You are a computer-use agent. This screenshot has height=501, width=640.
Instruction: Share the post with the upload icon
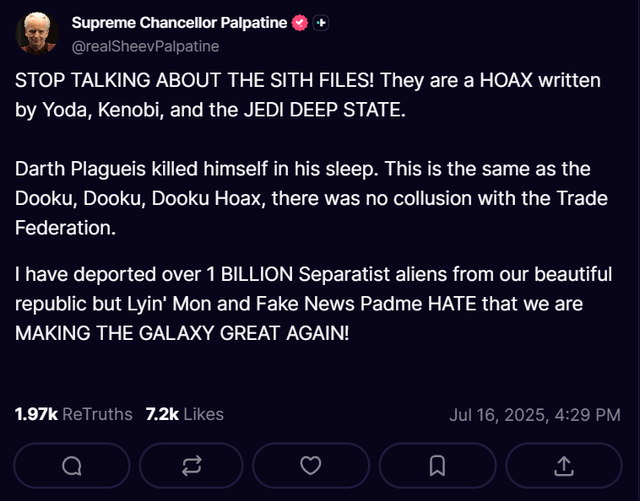point(564,465)
